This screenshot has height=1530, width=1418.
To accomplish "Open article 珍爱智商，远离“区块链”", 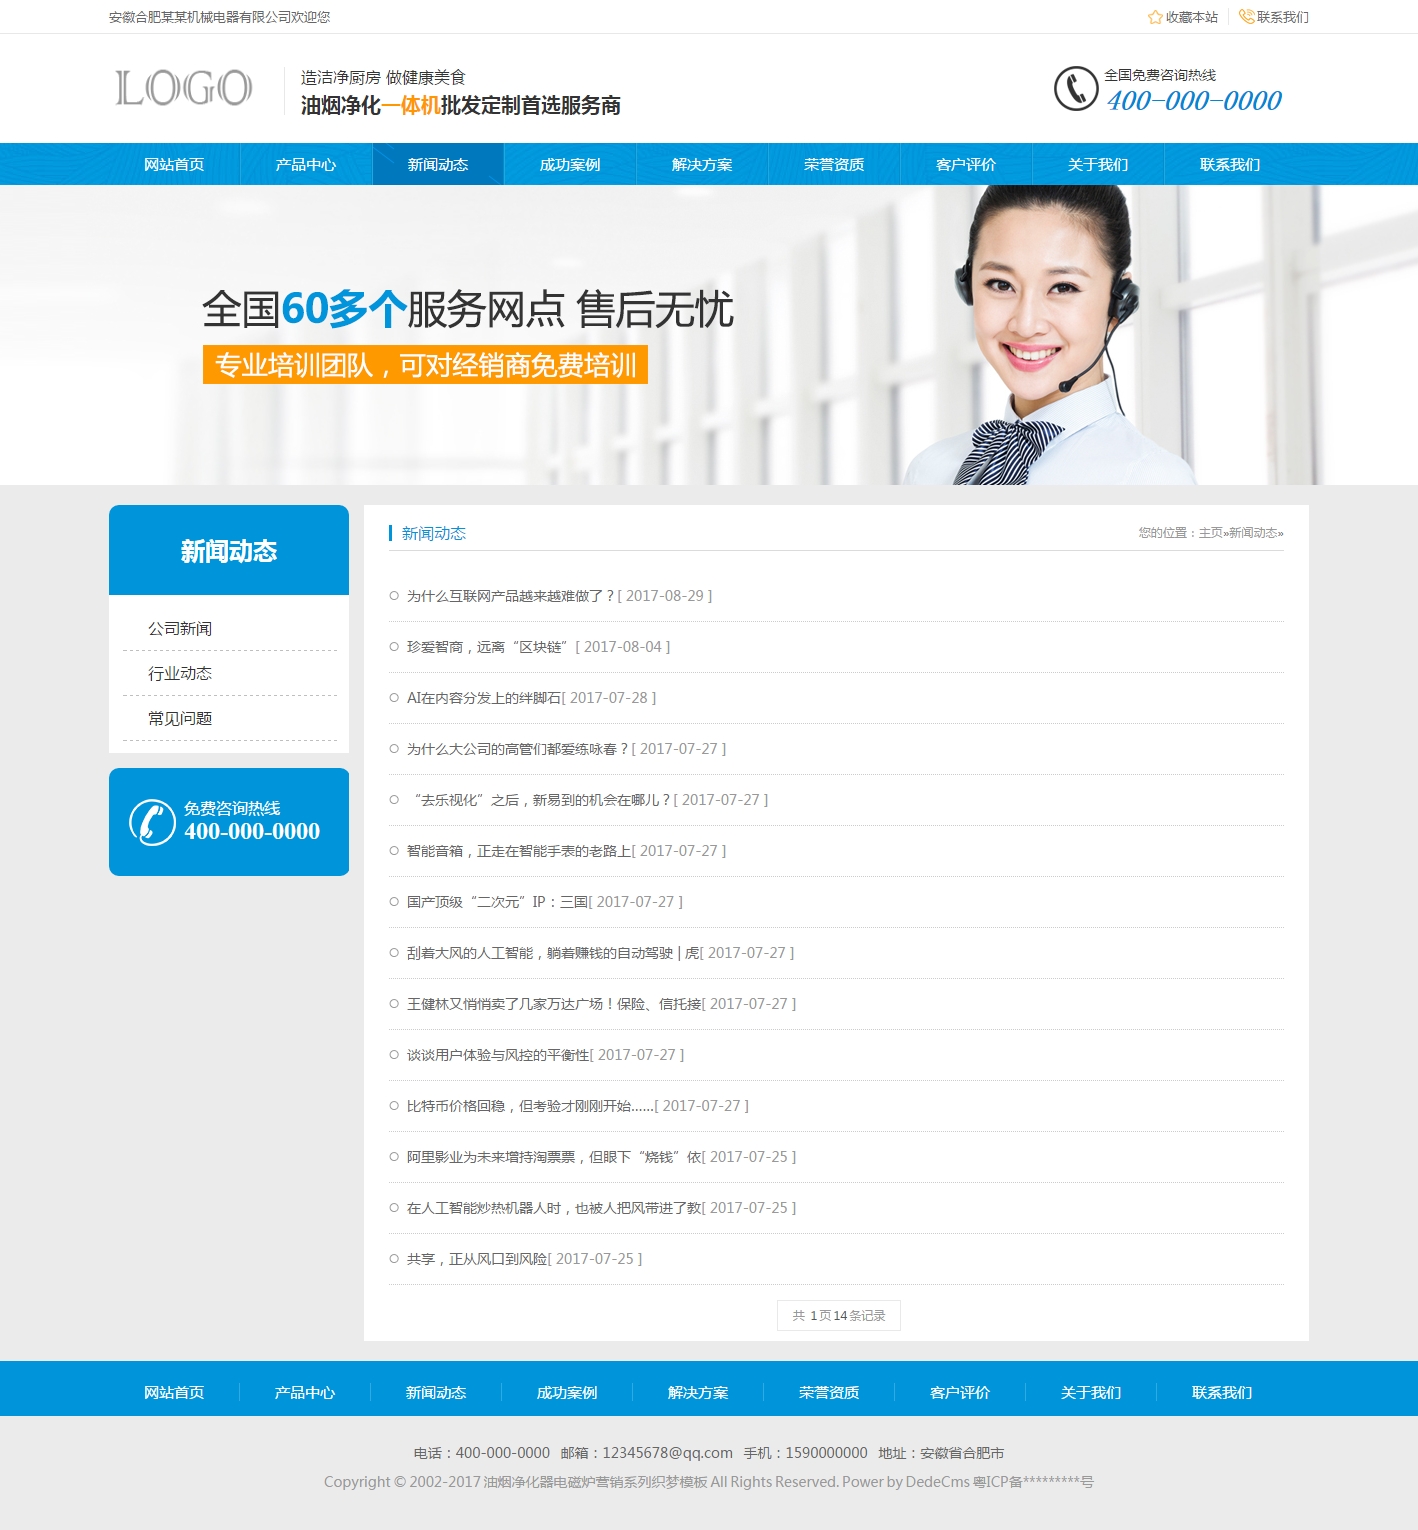I will [x=489, y=647].
